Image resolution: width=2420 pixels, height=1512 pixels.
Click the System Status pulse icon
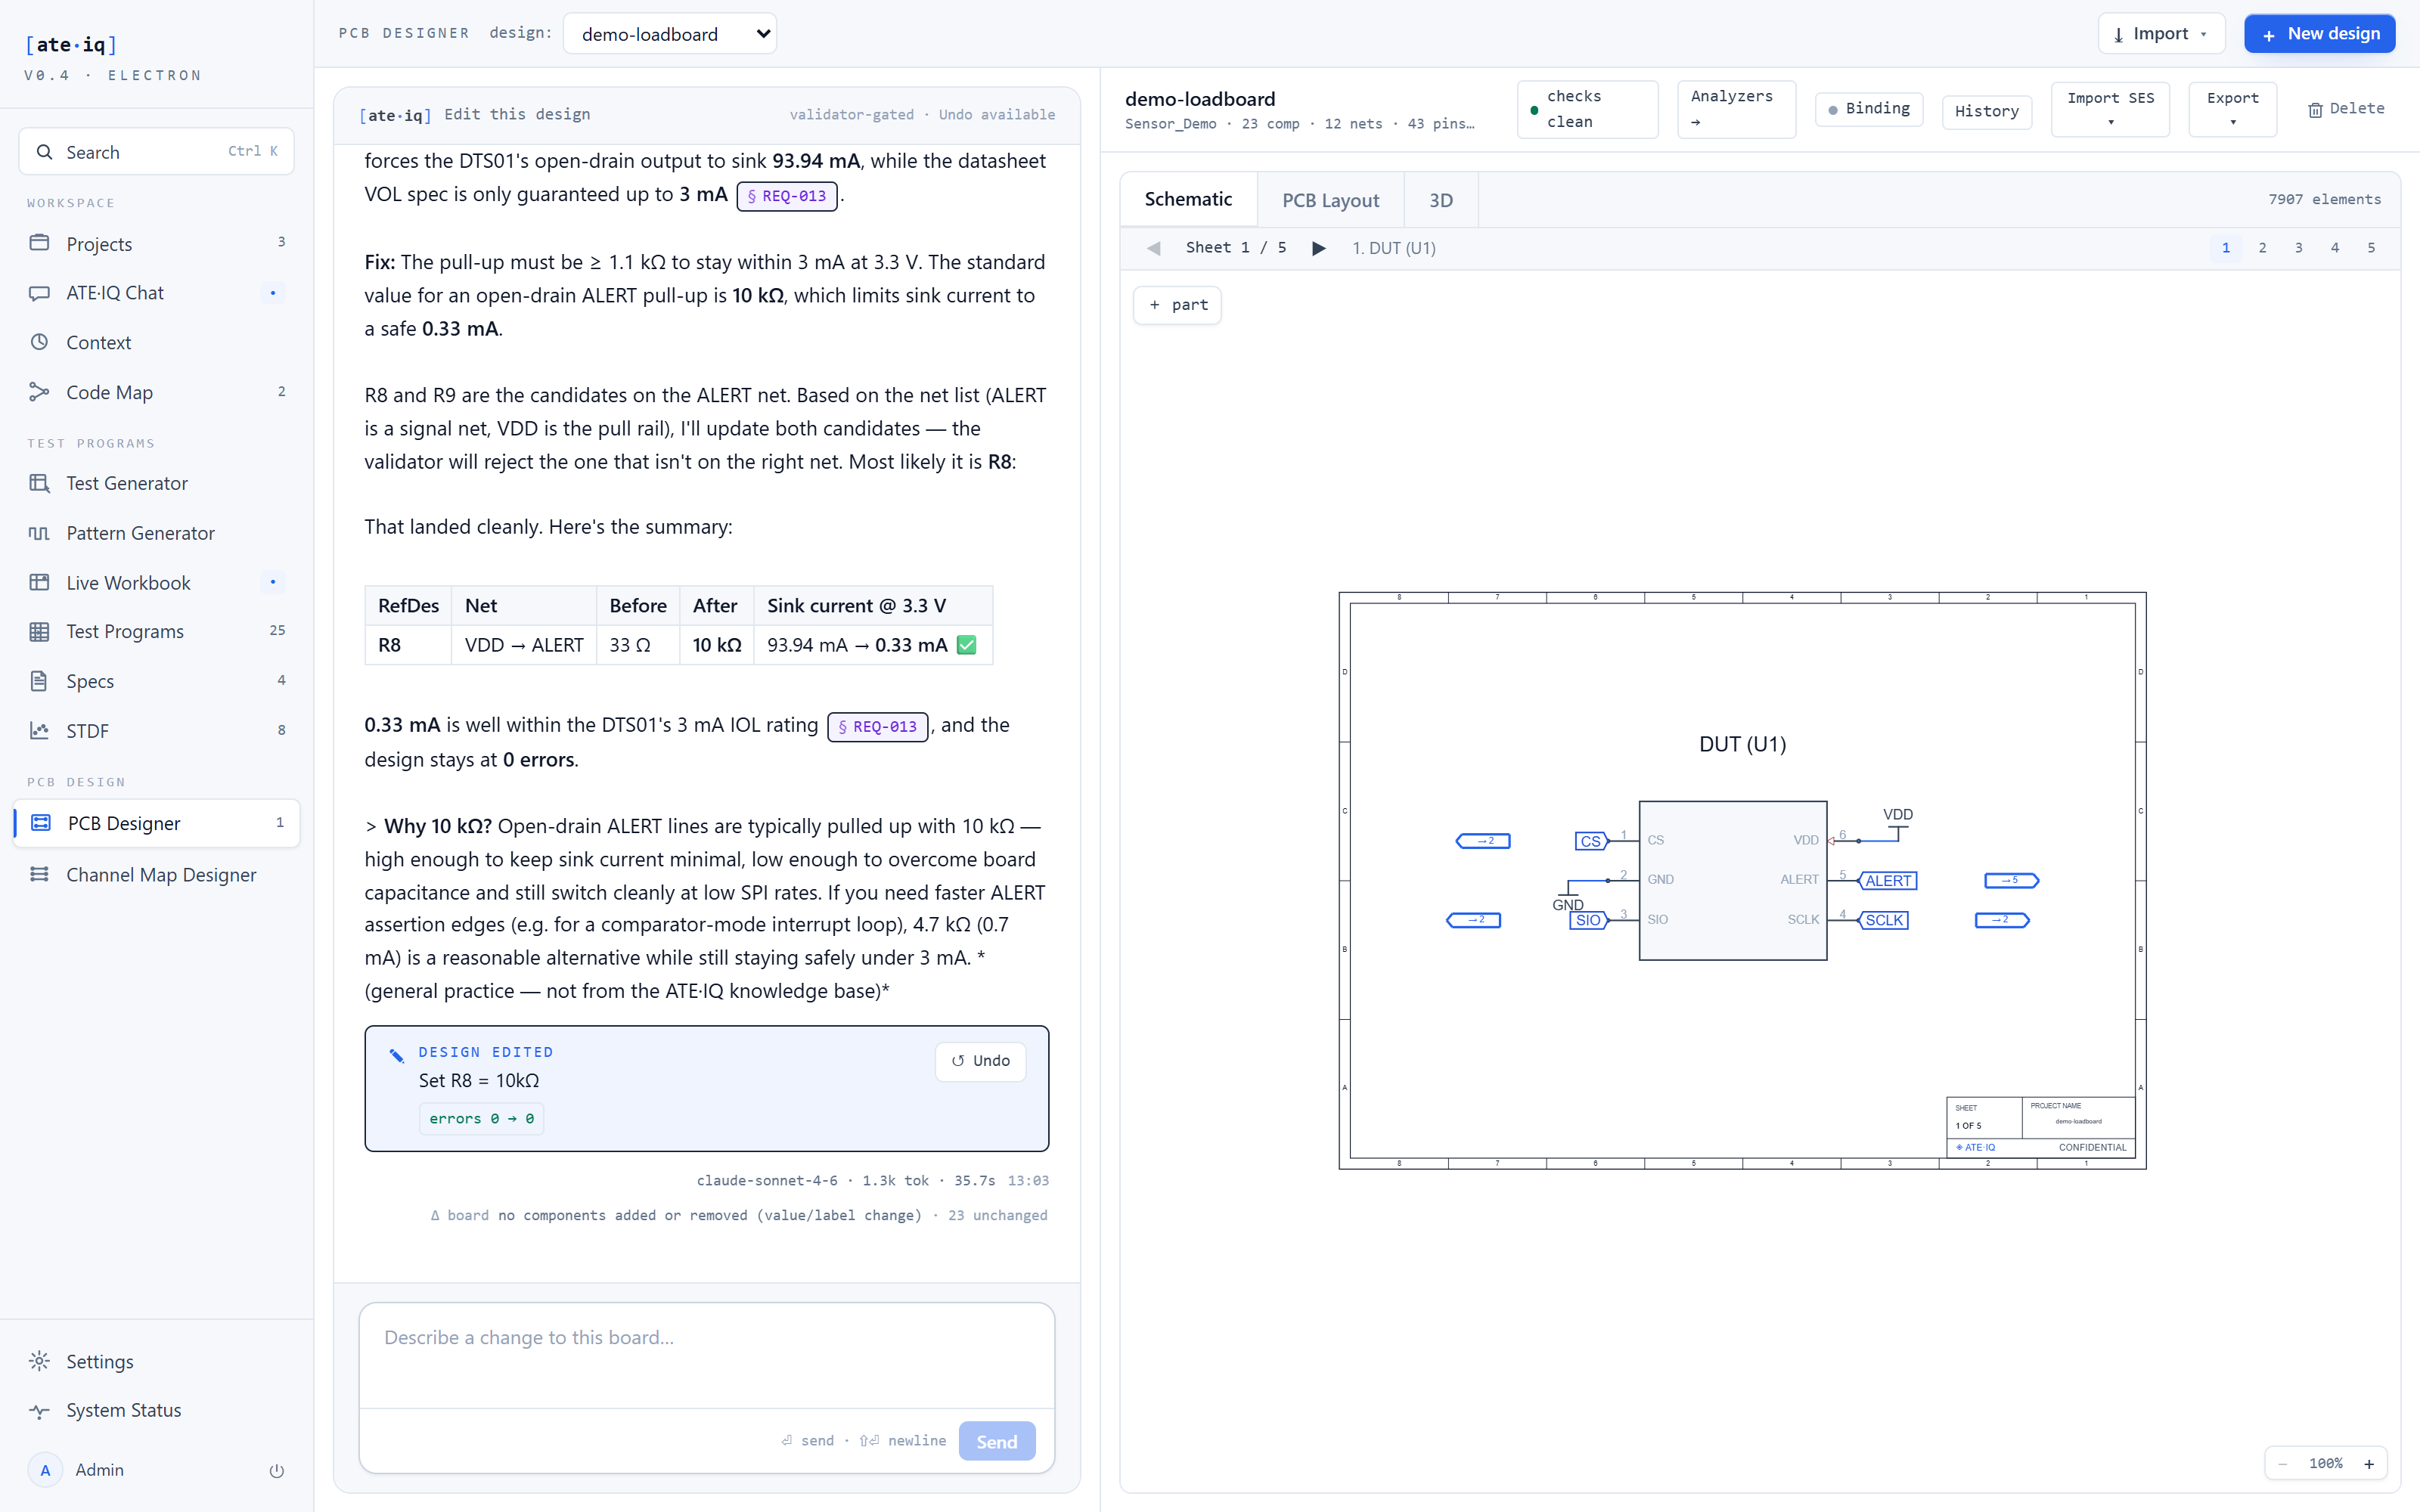pyautogui.click(x=39, y=1411)
